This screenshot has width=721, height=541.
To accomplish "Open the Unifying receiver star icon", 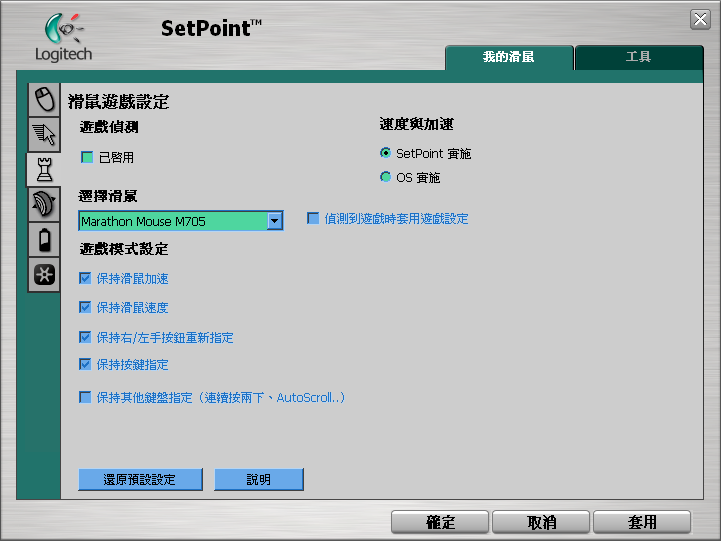I will 44,274.
